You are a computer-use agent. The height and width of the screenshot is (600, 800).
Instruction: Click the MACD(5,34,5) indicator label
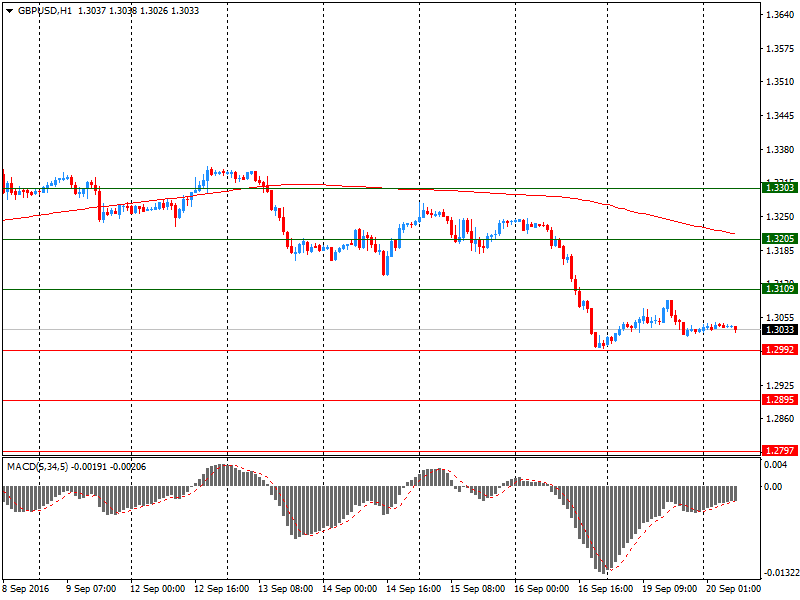(38, 467)
